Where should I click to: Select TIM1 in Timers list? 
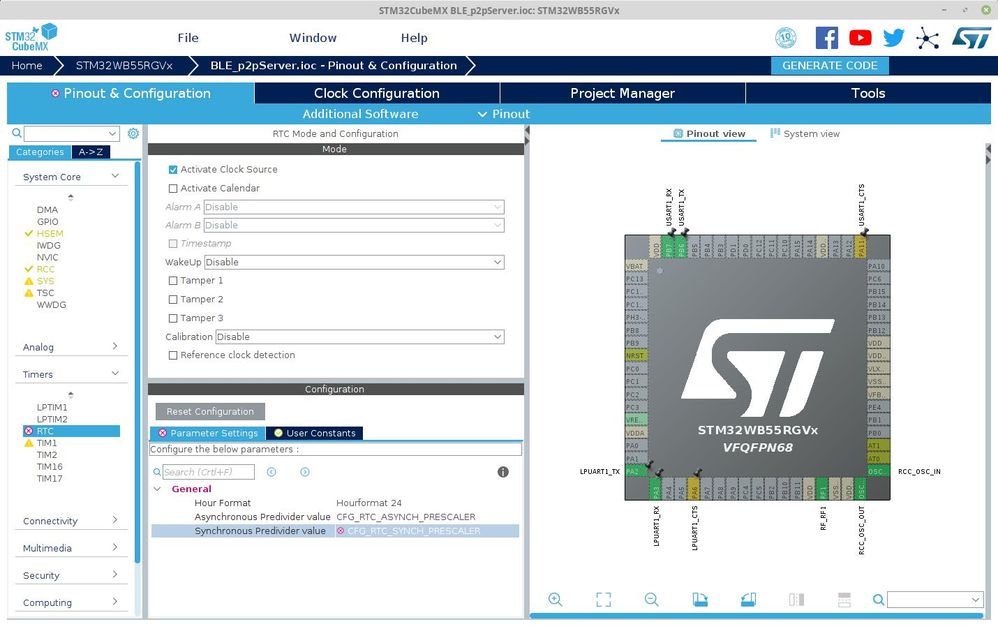[x=46, y=443]
